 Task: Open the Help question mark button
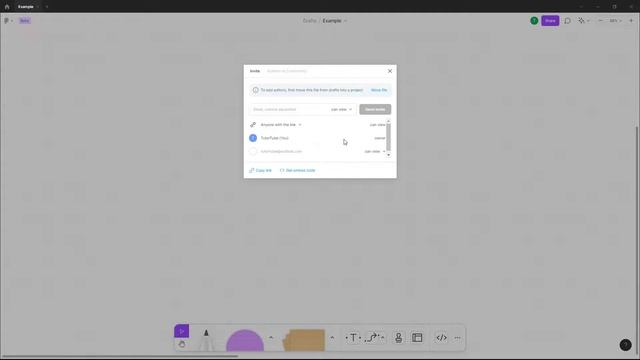[x=625, y=345]
